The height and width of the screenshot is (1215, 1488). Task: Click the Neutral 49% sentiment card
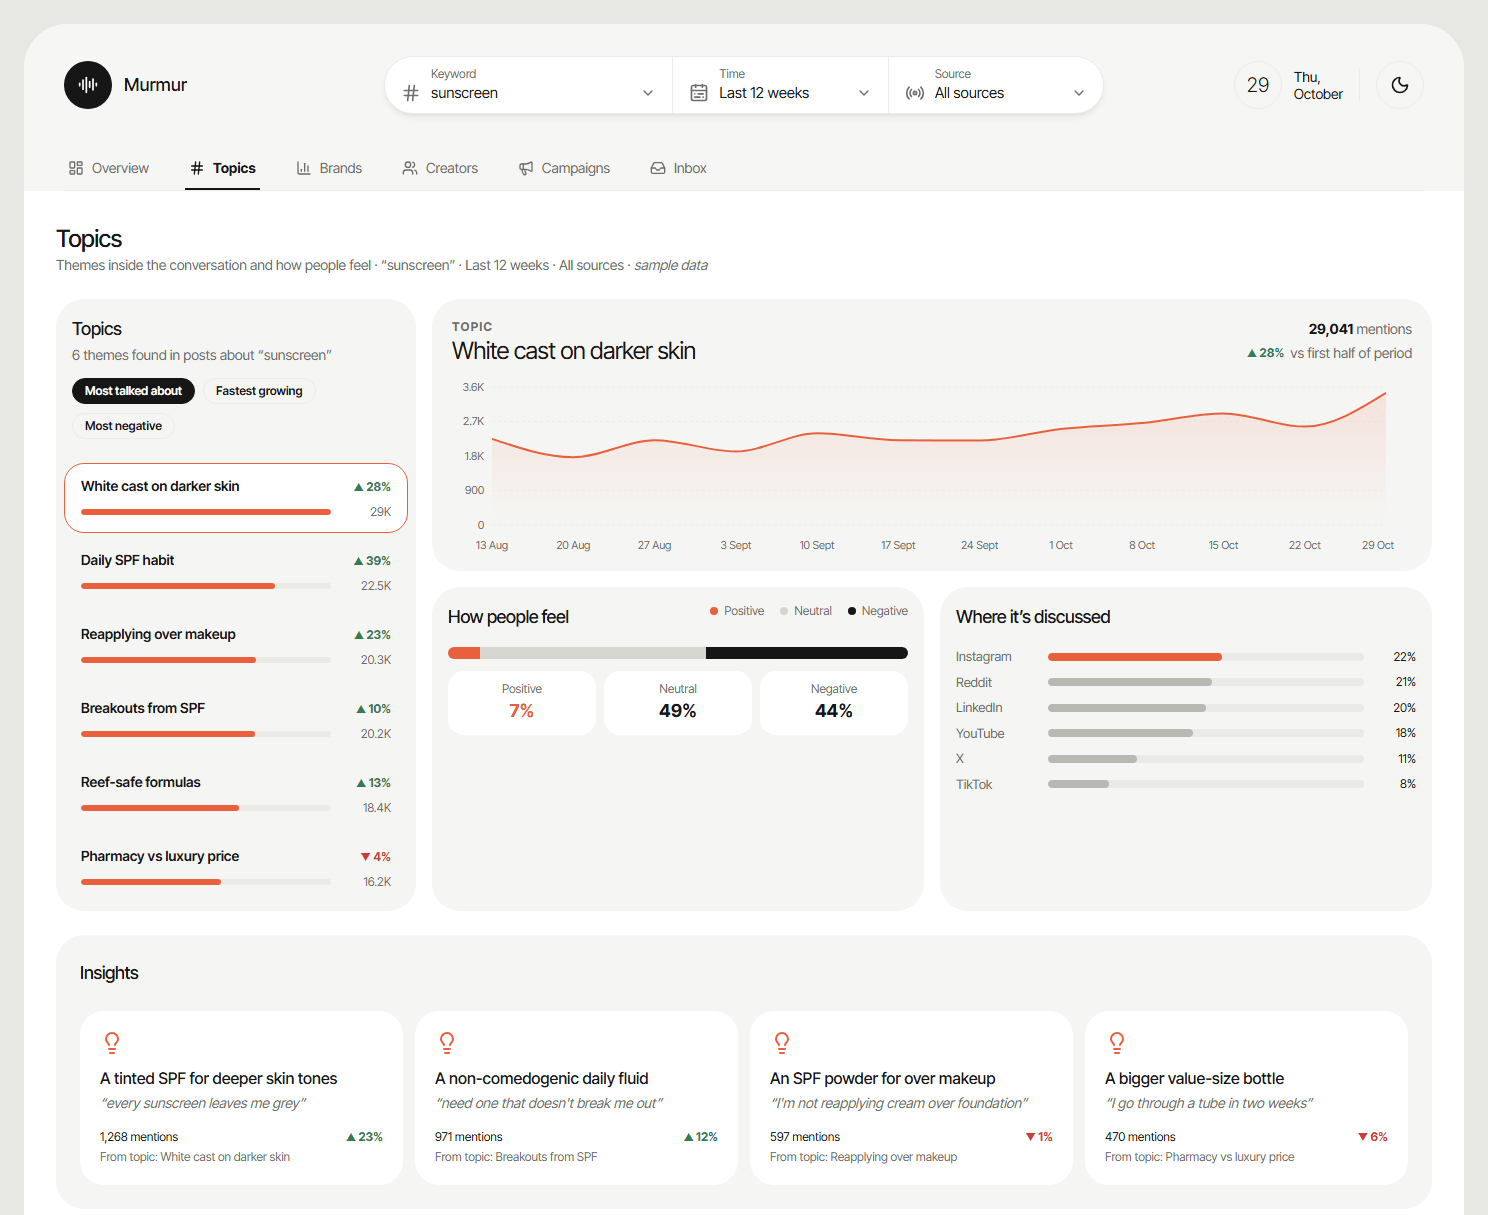click(x=678, y=703)
